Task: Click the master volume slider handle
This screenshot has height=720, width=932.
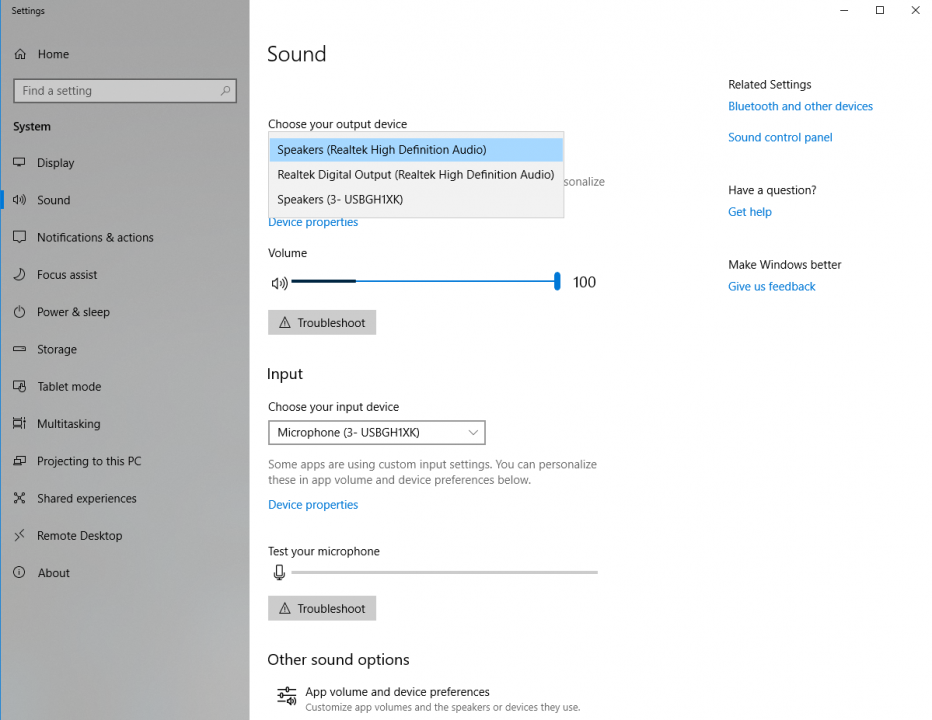Action: pyautogui.click(x=557, y=282)
